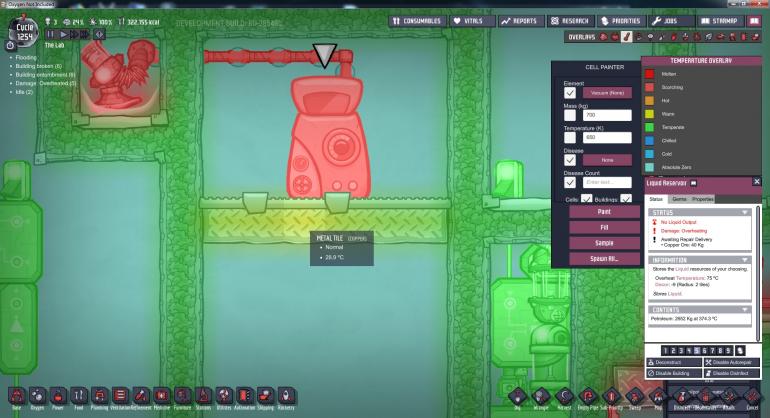
Task: Click the Sample button
Action: point(604,243)
